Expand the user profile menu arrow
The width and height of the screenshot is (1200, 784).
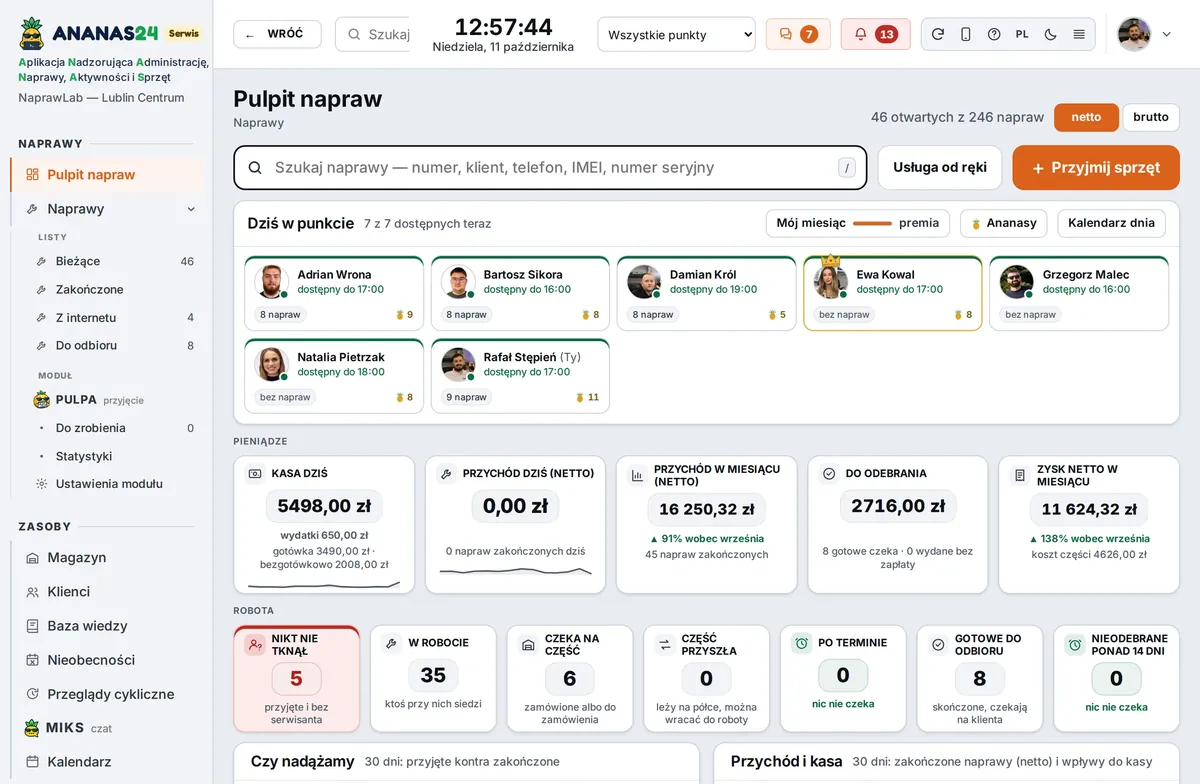[1166, 34]
